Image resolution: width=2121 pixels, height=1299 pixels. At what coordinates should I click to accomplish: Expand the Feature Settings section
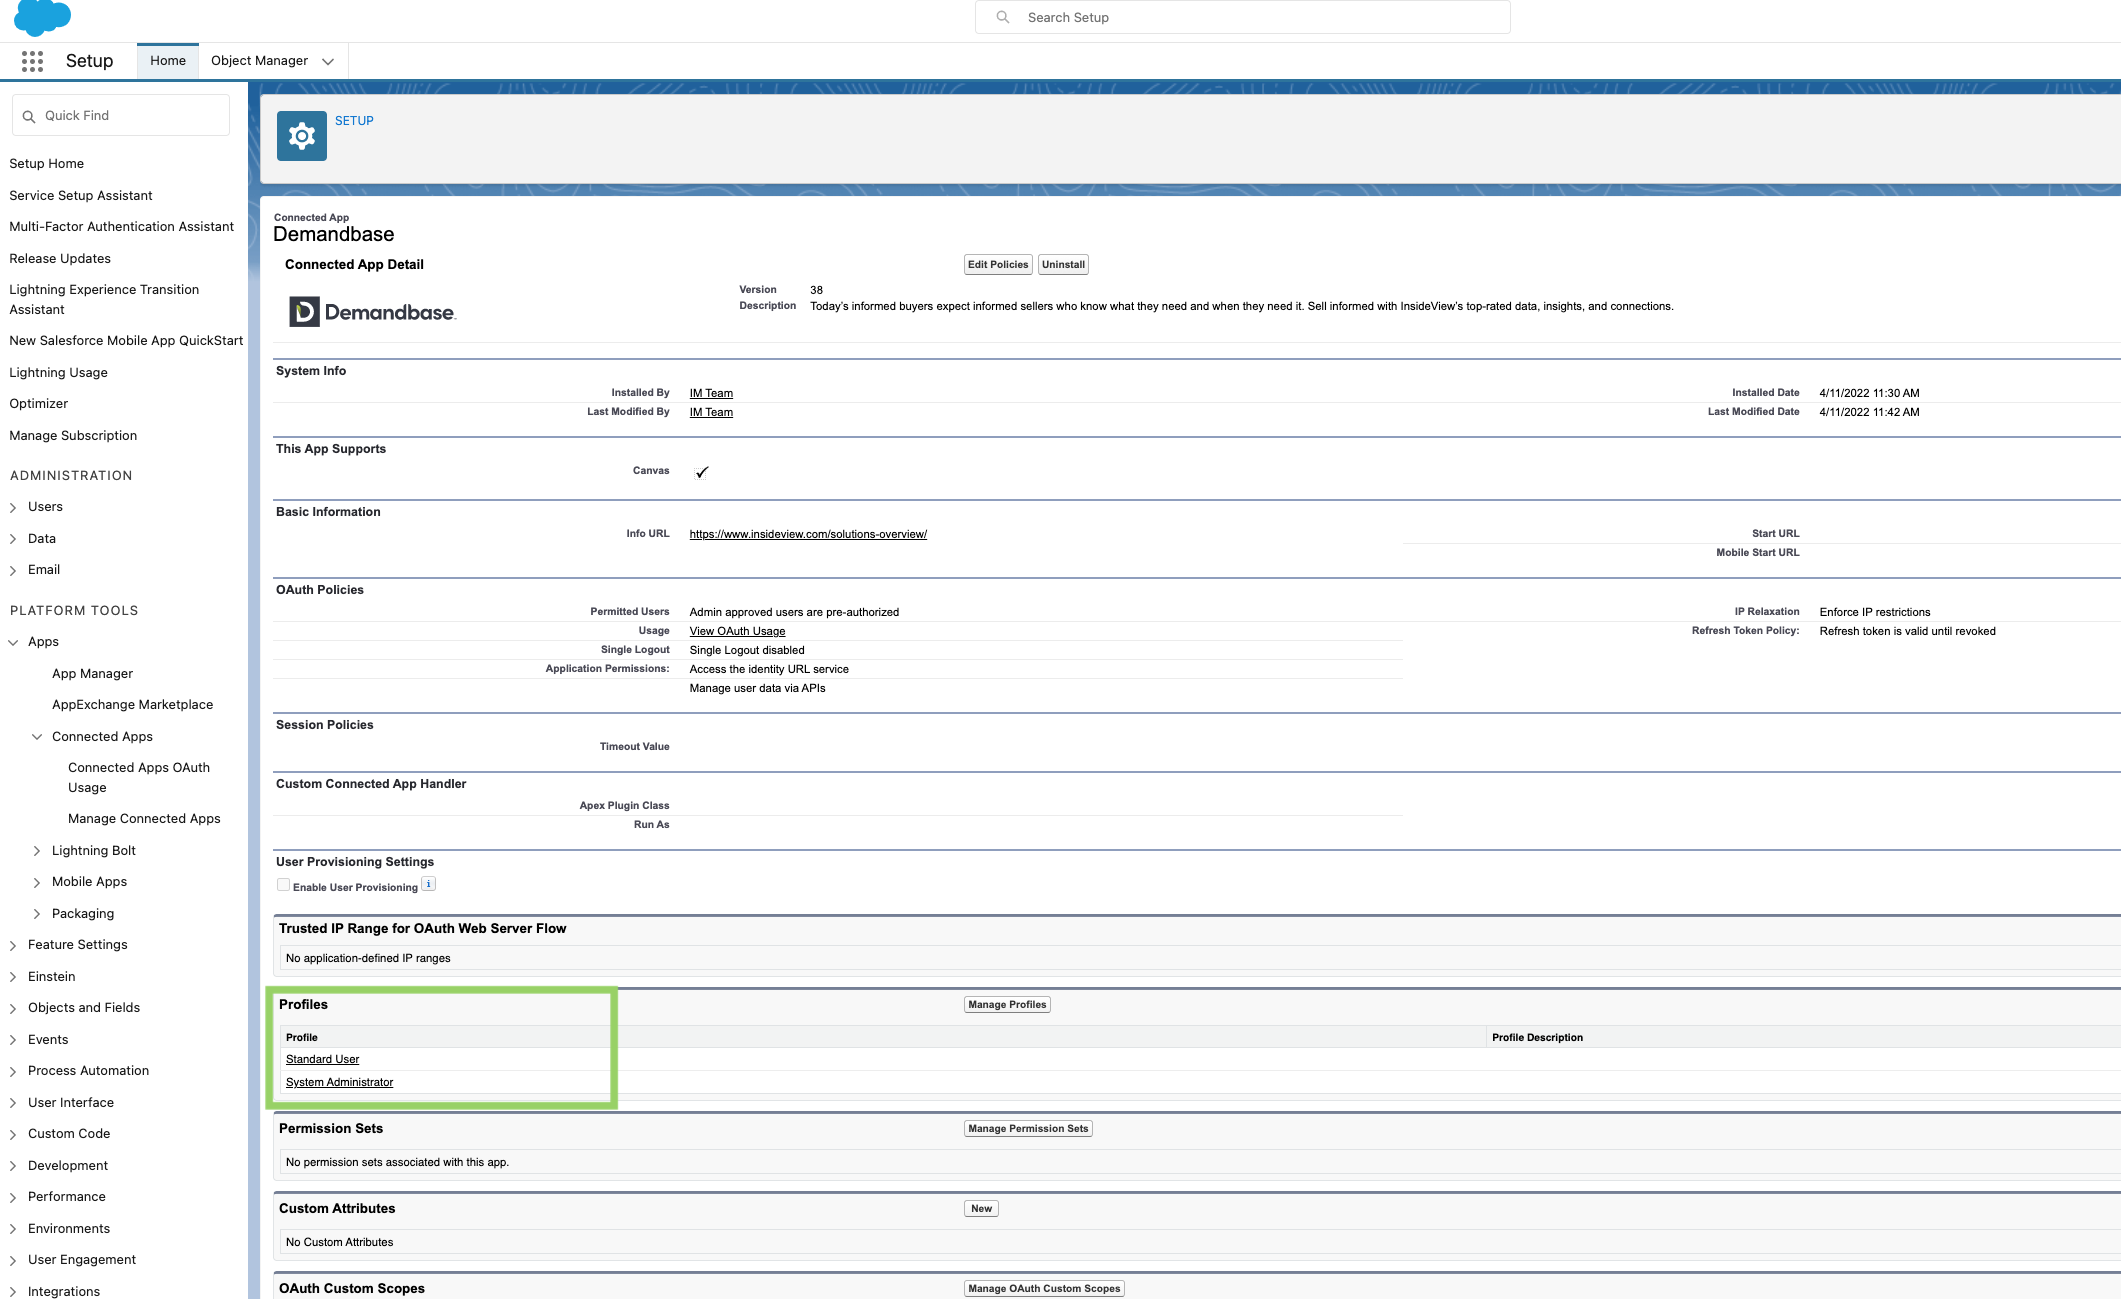pos(13,945)
